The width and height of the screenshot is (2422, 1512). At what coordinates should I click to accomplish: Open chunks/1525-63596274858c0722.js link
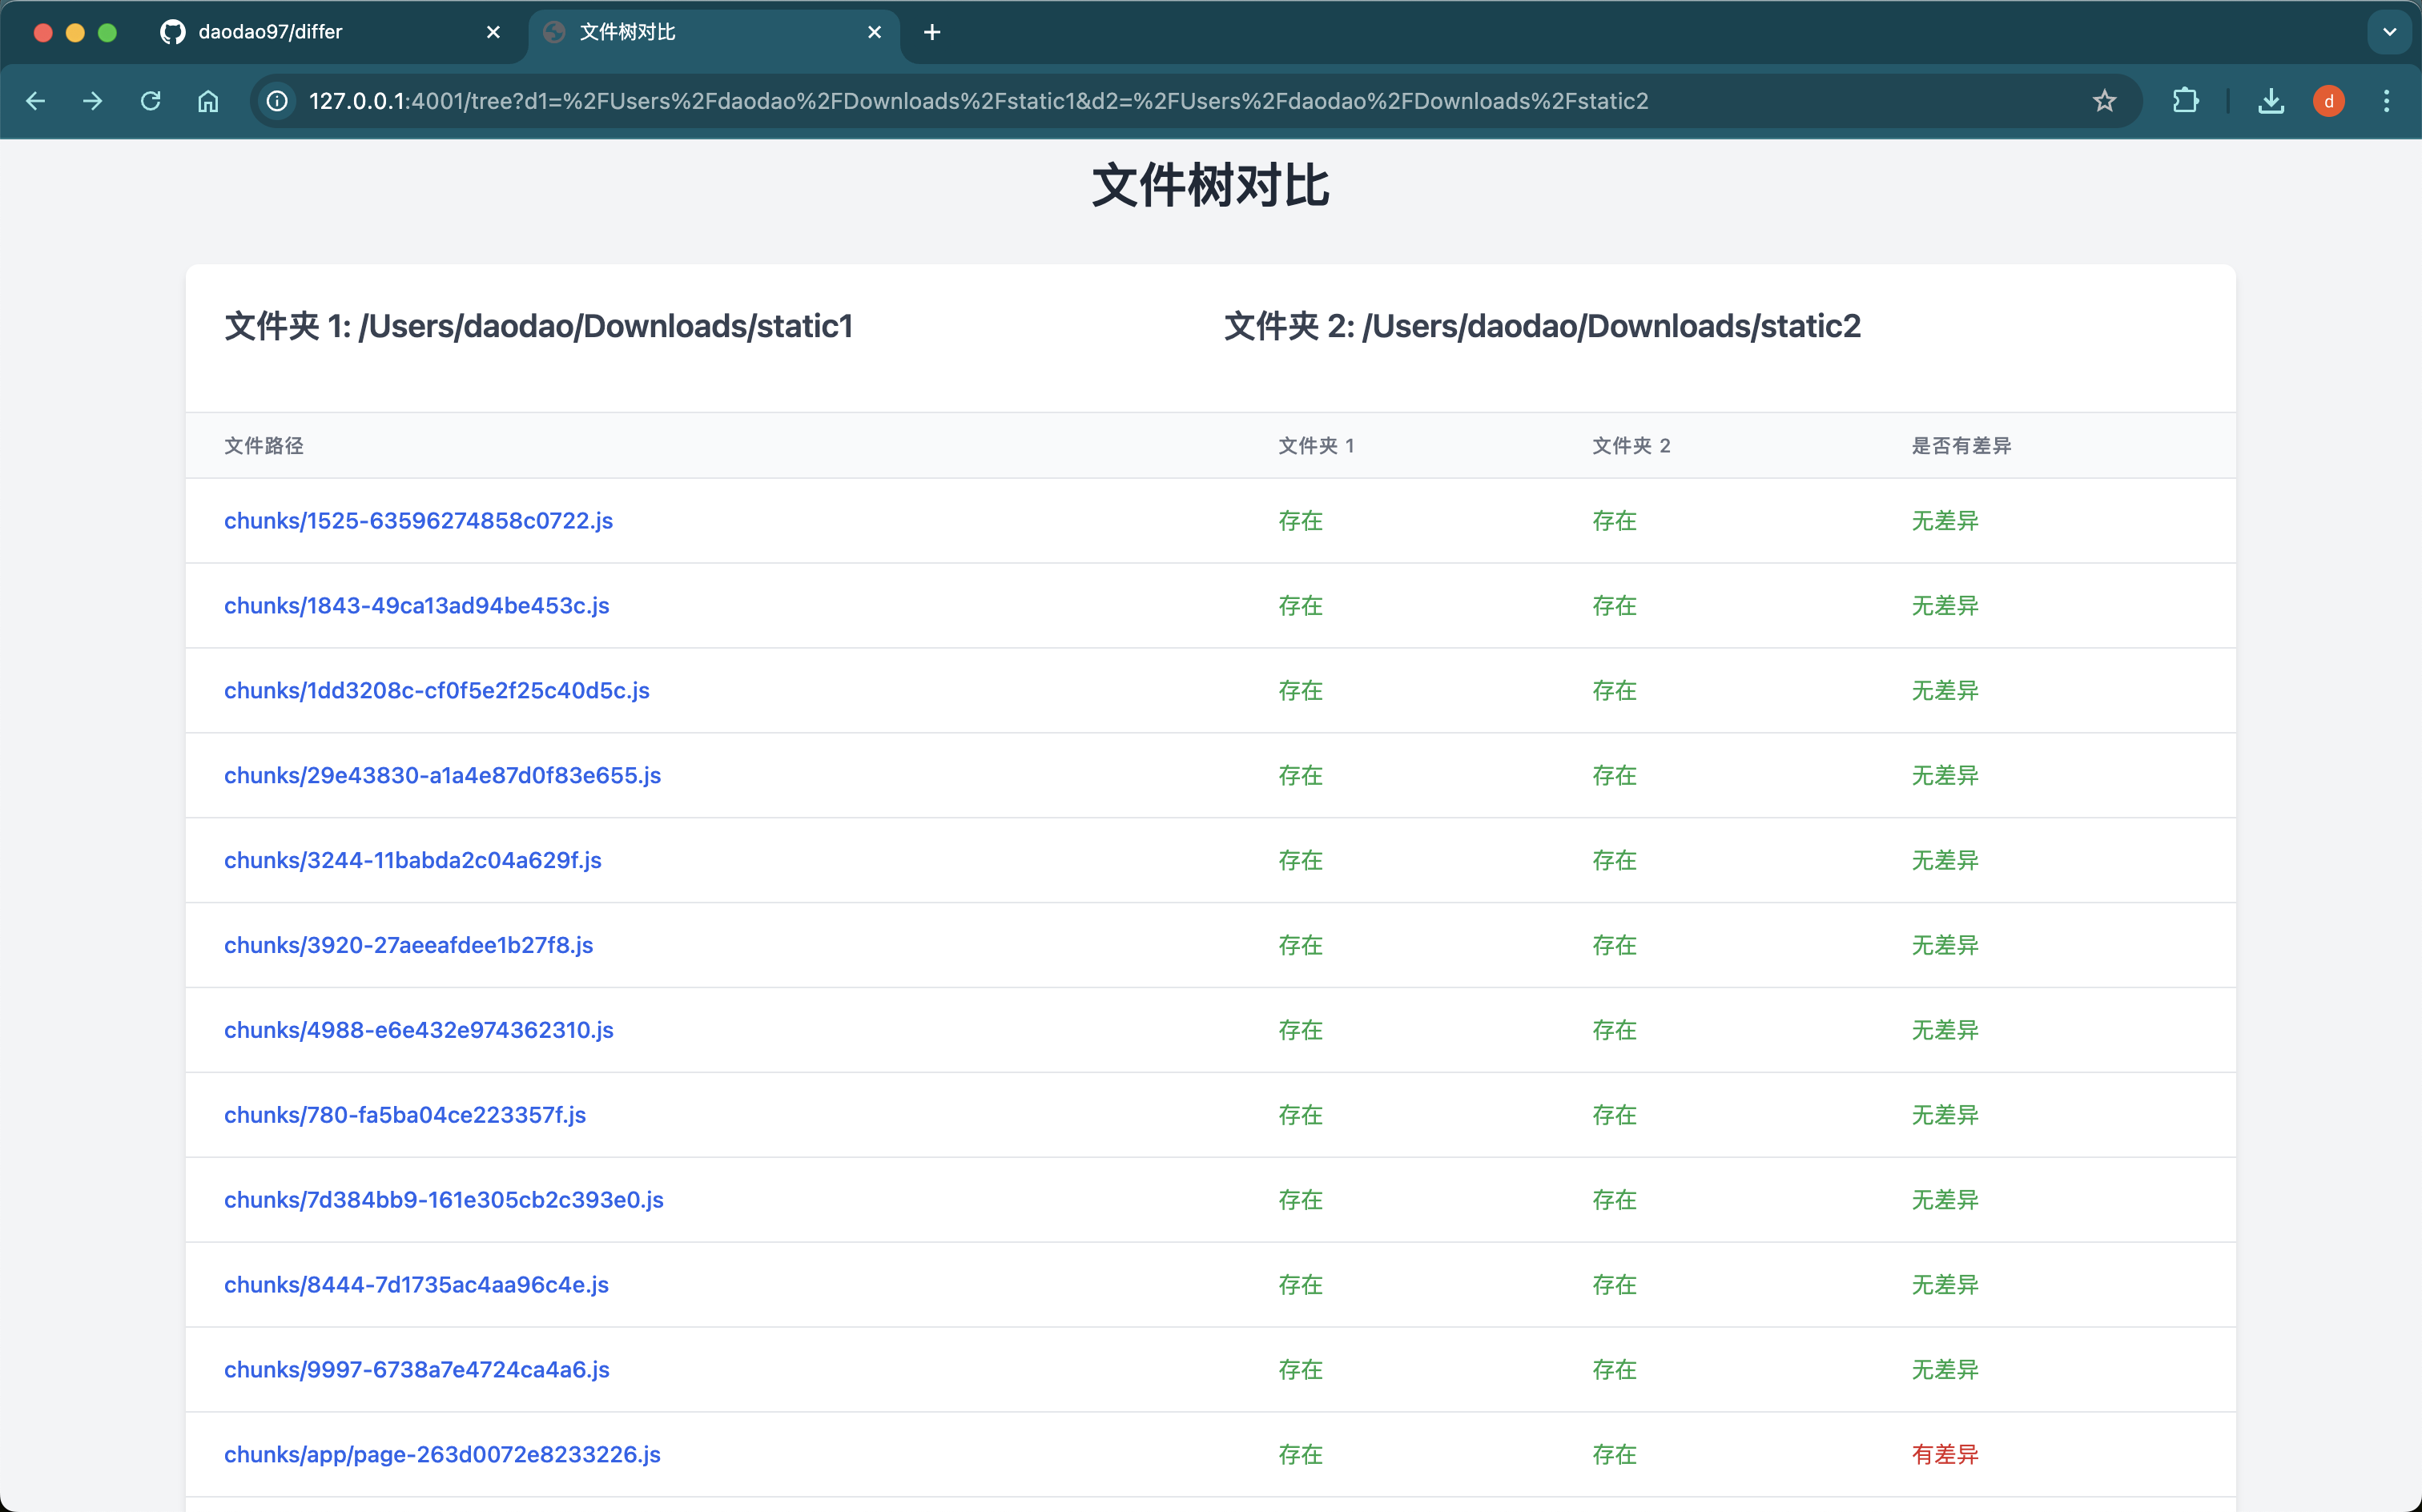(418, 520)
